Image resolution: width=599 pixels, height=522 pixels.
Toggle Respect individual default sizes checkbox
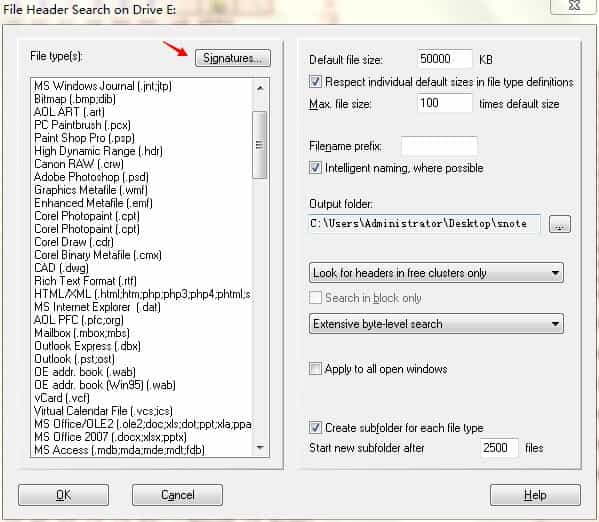click(315, 81)
